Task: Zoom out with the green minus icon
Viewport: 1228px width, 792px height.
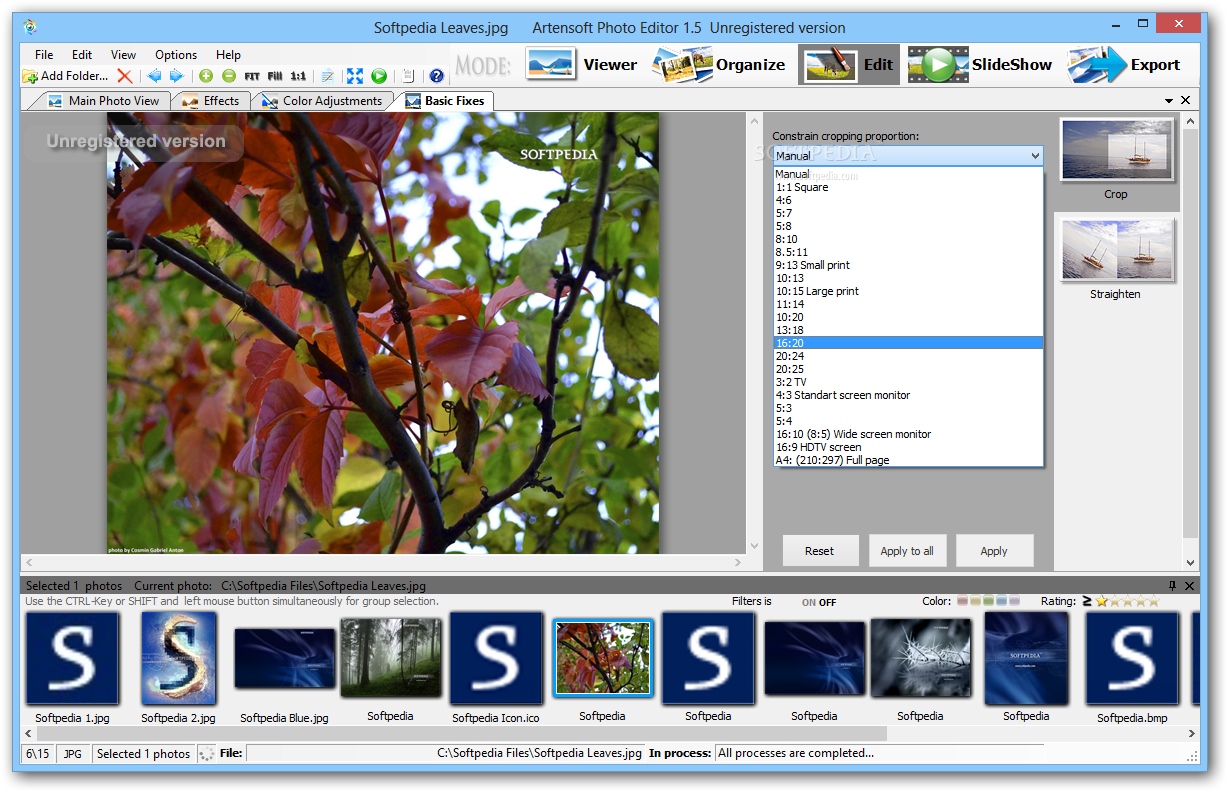Action: (229, 76)
